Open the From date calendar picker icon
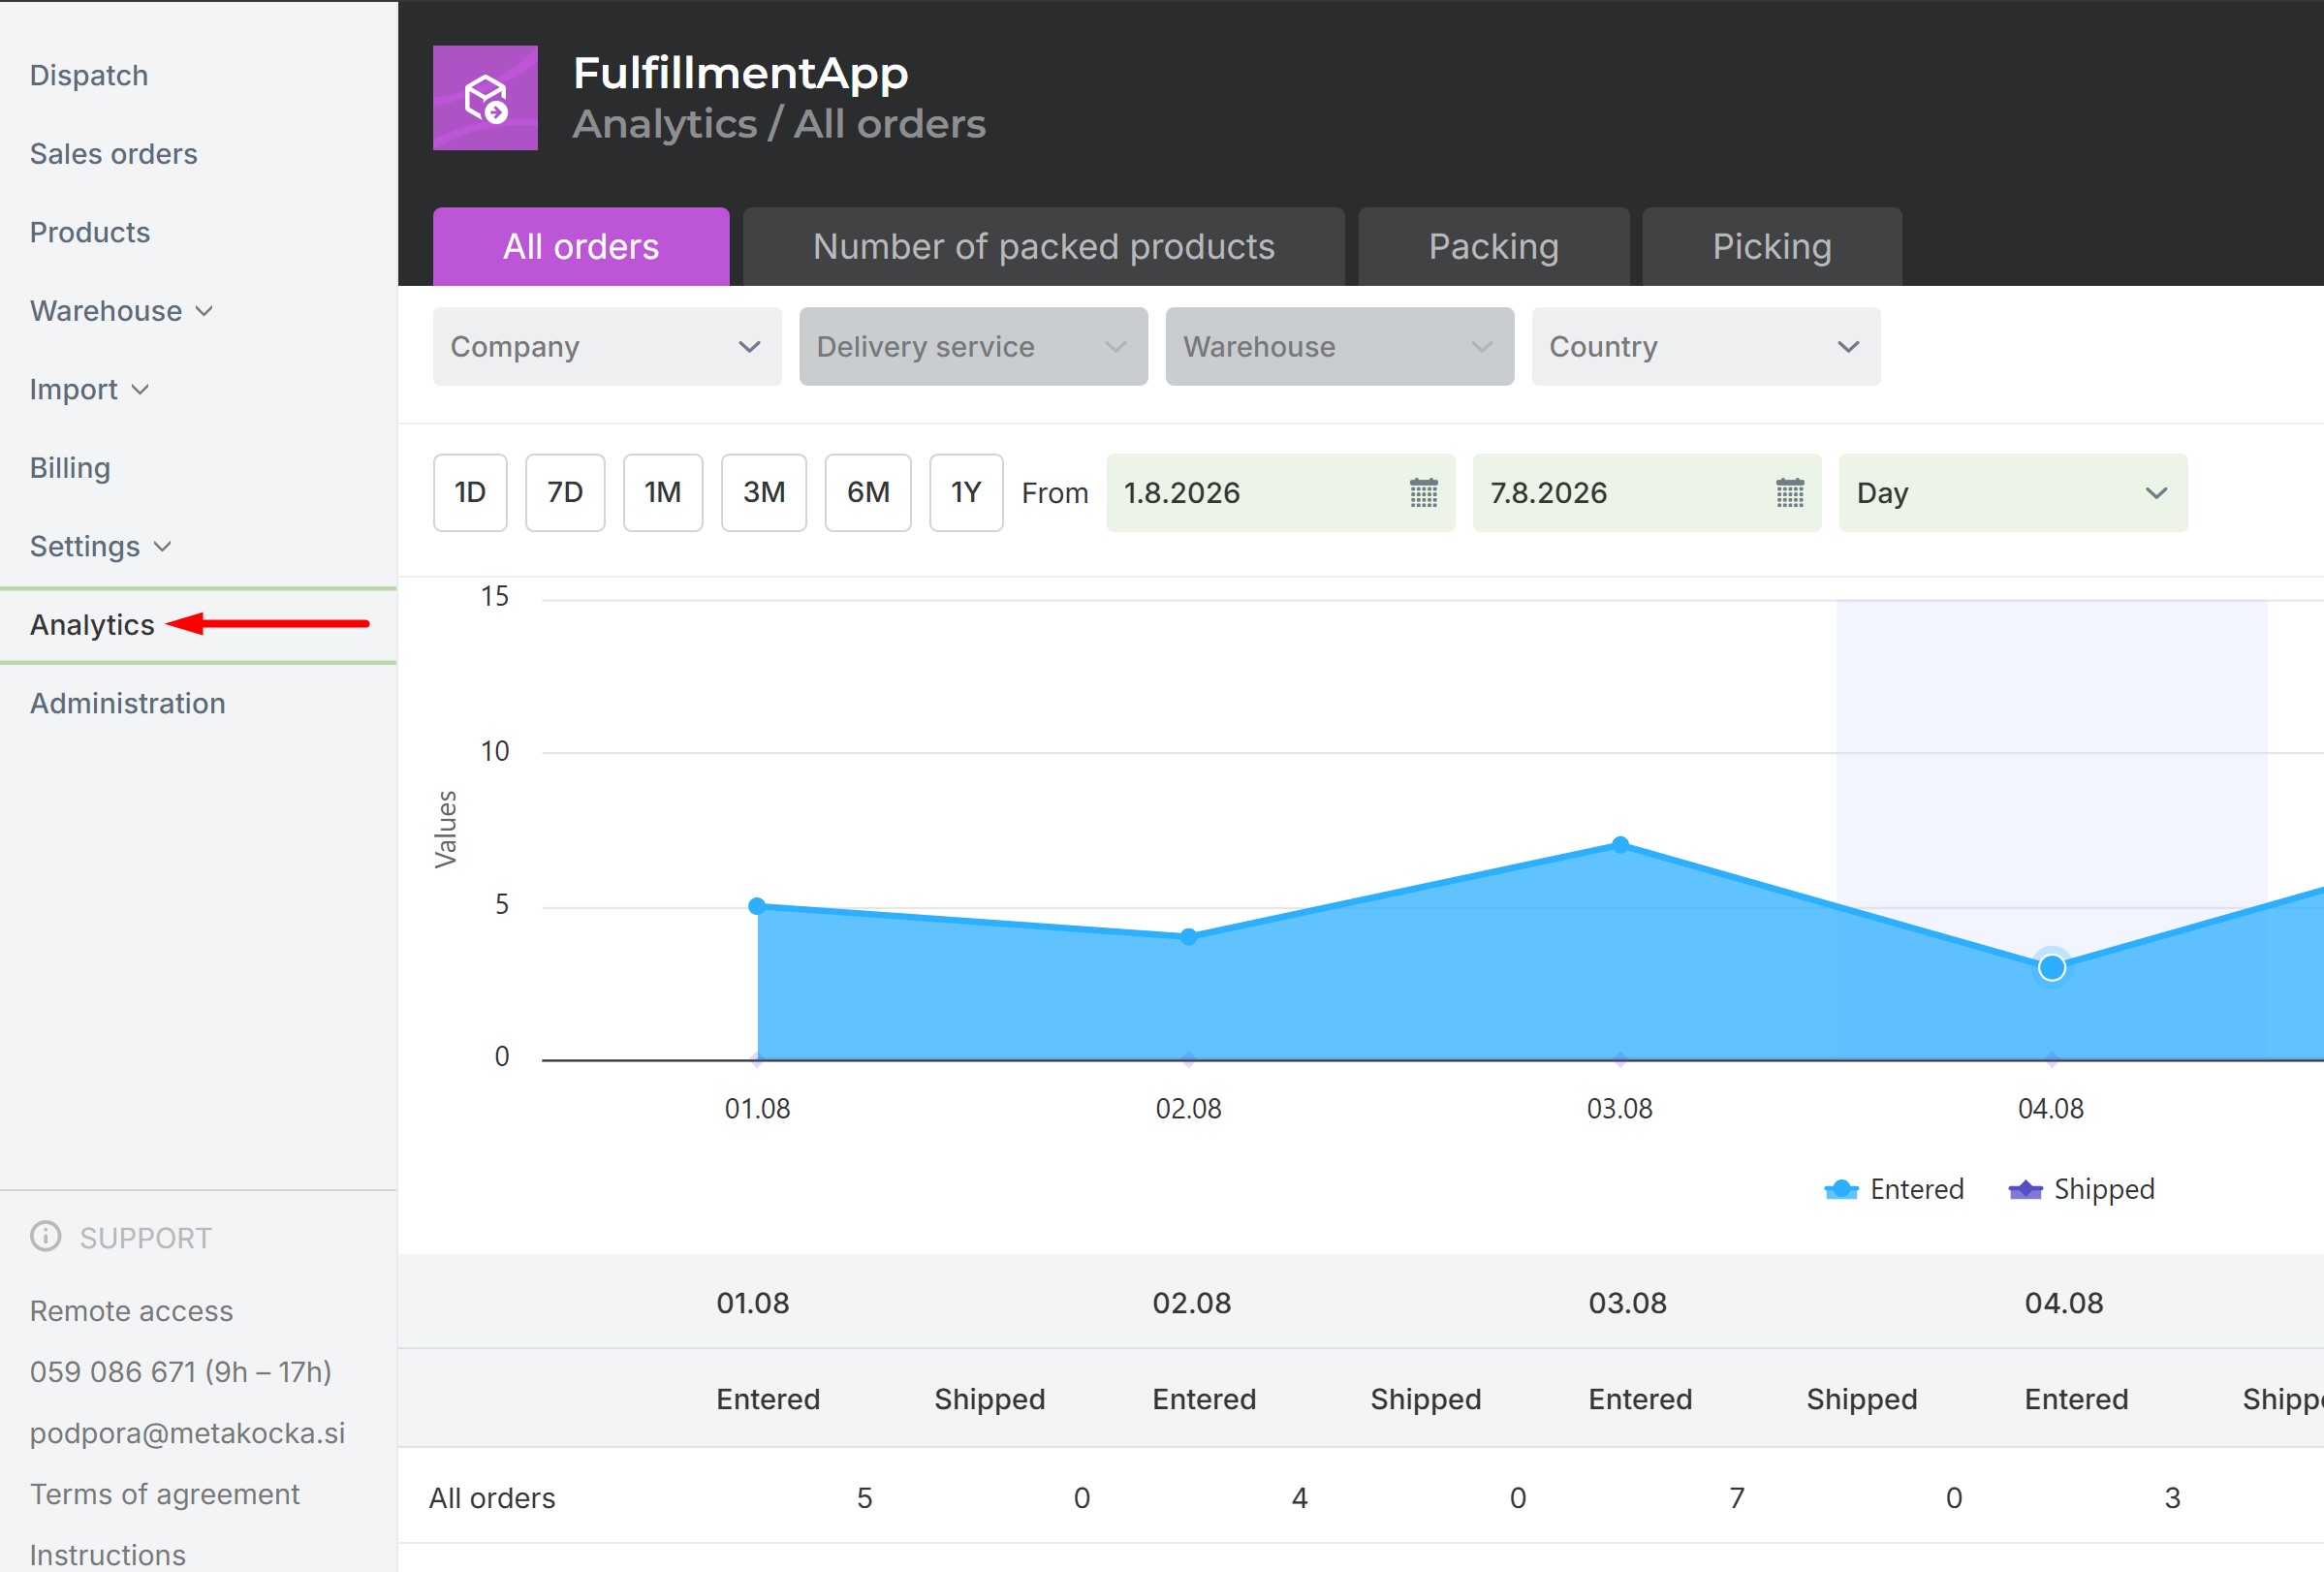2324x1572 pixels. point(1423,493)
